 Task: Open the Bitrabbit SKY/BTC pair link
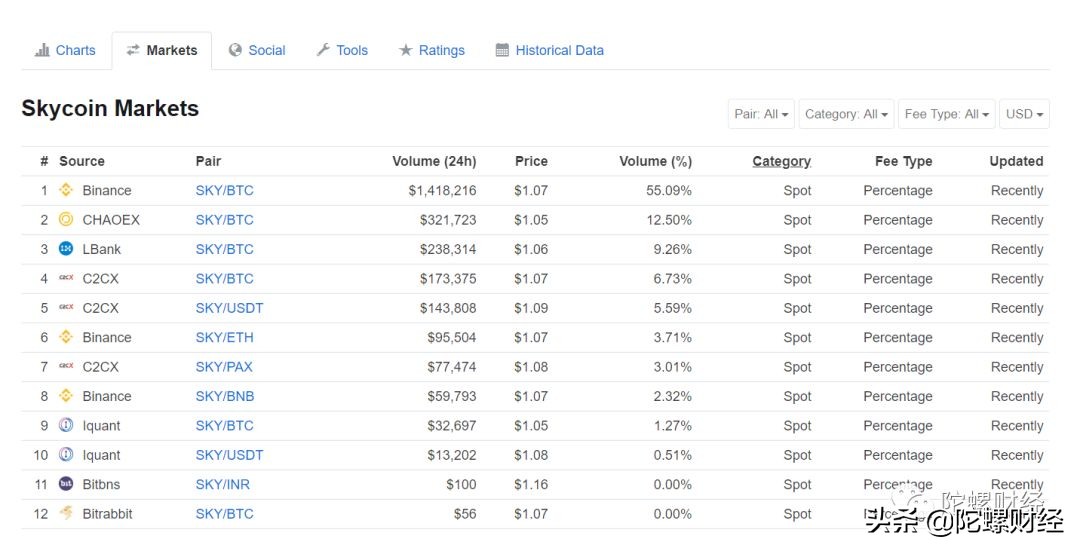[x=225, y=514]
